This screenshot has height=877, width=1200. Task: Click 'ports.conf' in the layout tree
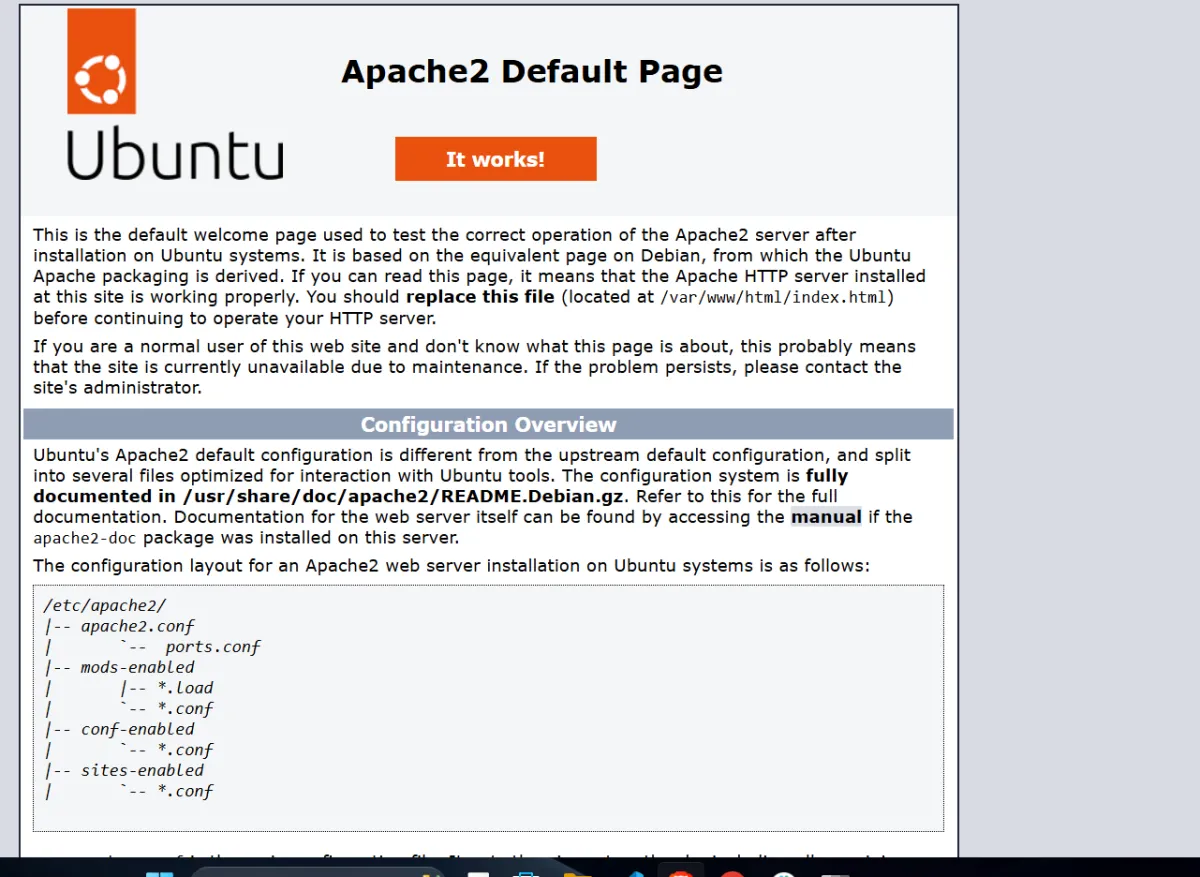(213, 647)
